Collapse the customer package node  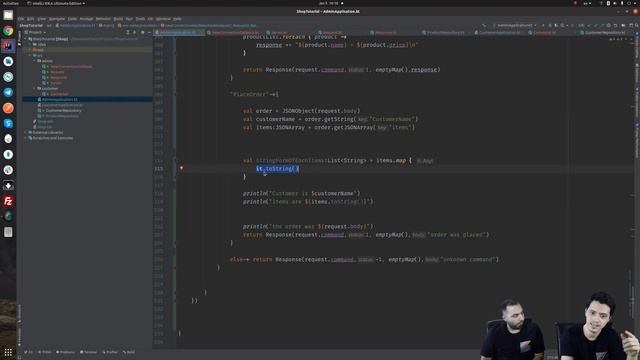tap(35, 88)
